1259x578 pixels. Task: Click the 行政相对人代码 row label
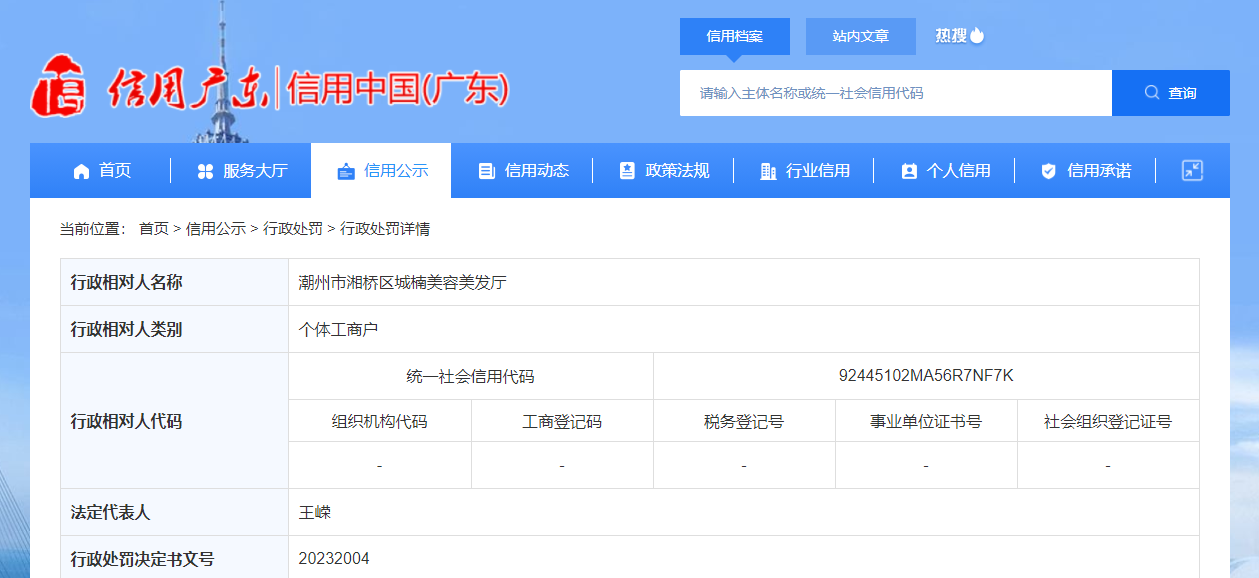[127, 421]
